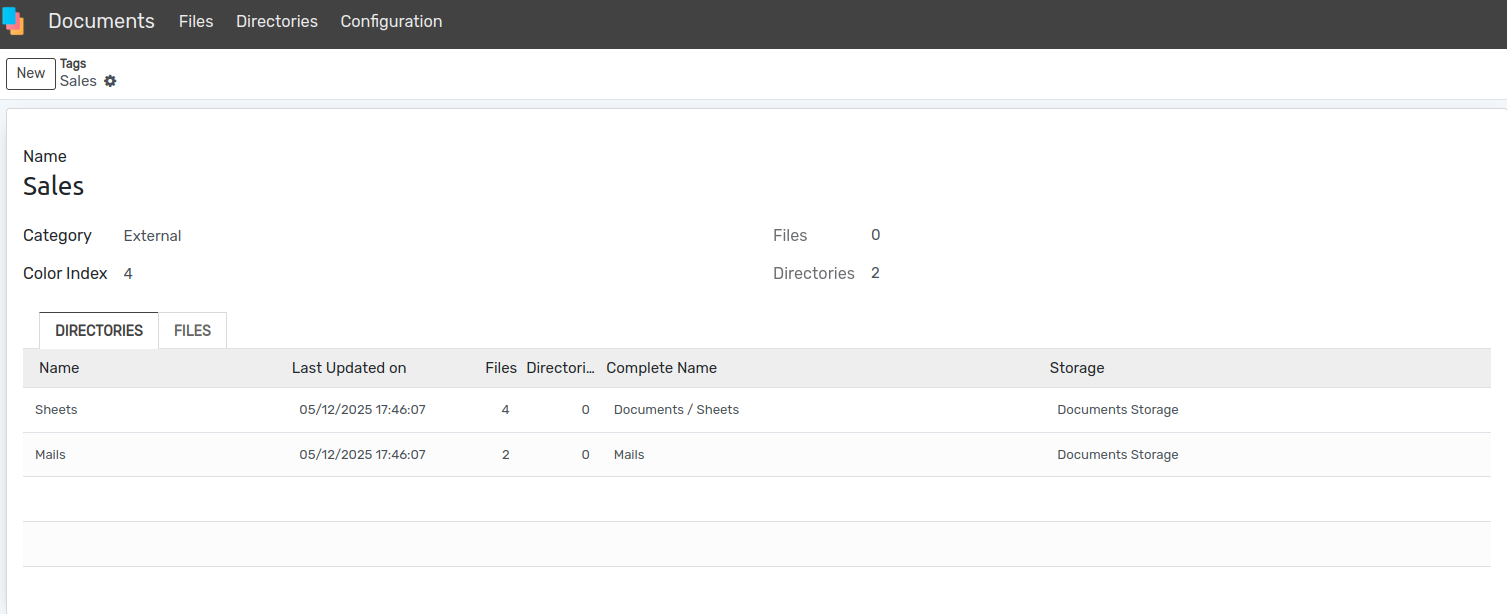Open the Sheets directory row
The height and width of the screenshot is (614, 1507).
click(x=756, y=410)
